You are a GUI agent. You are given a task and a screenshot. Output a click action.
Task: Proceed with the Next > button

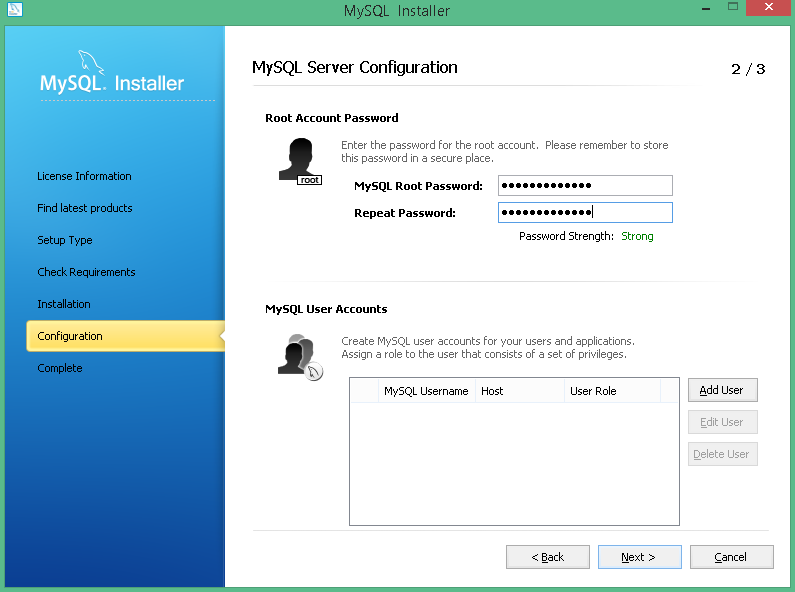(x=639, y=557)
